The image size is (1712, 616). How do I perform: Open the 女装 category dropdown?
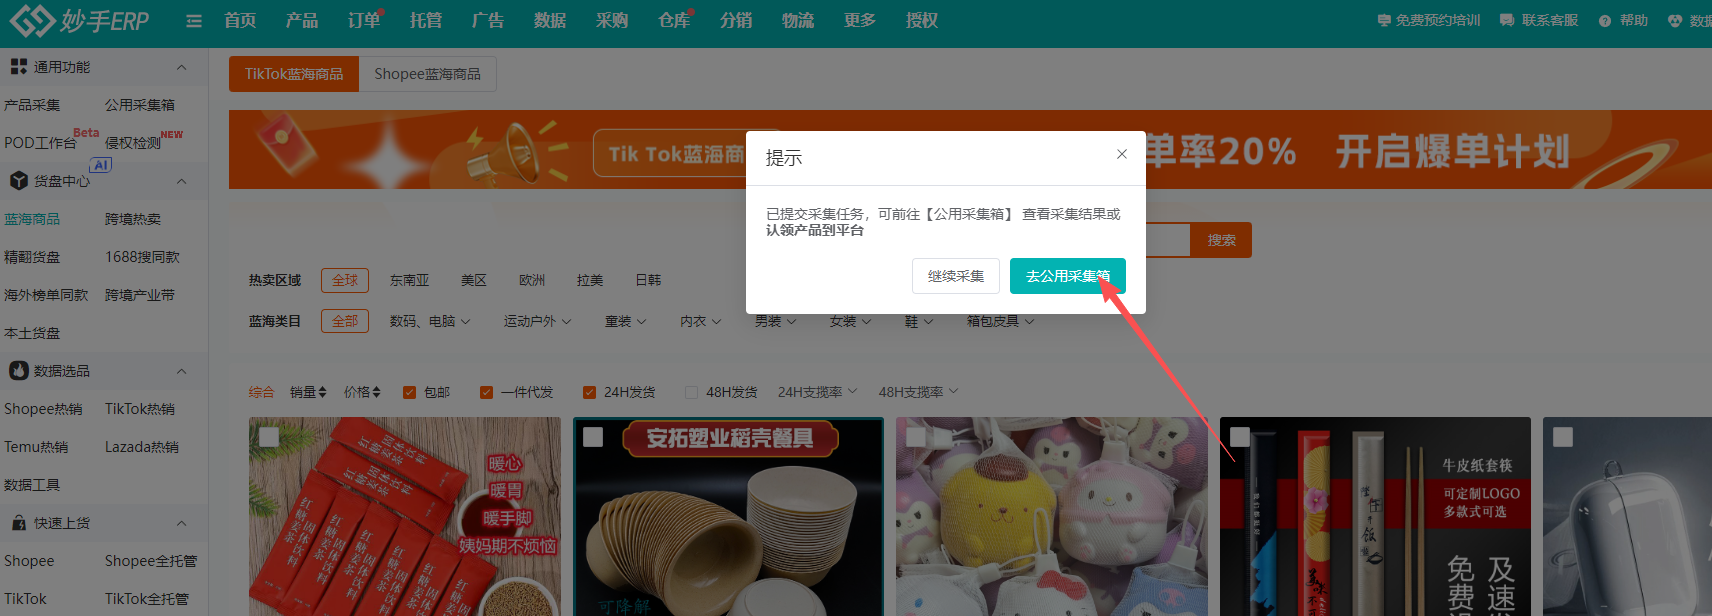coord(851,321)
